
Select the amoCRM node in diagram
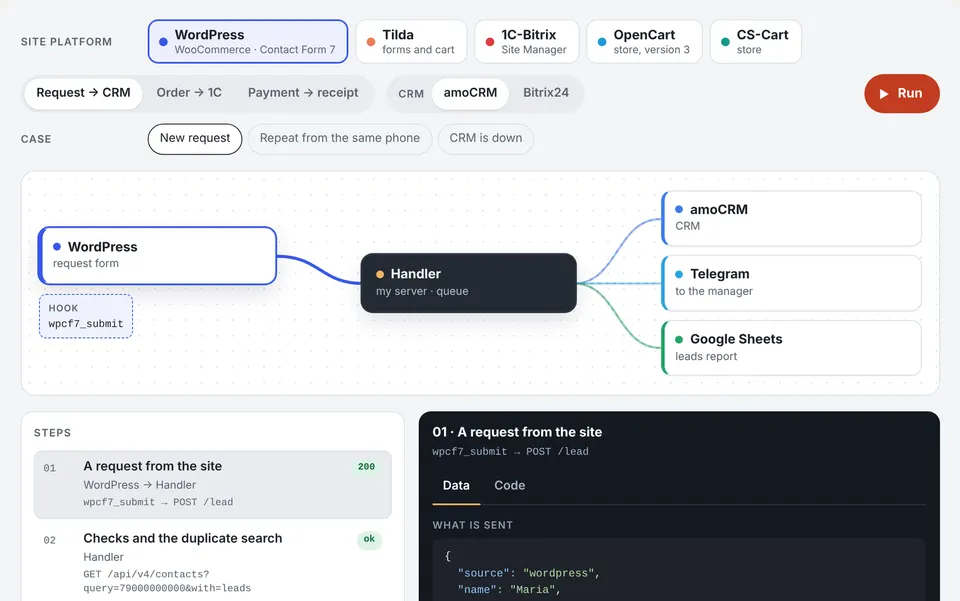coord(791,218)
